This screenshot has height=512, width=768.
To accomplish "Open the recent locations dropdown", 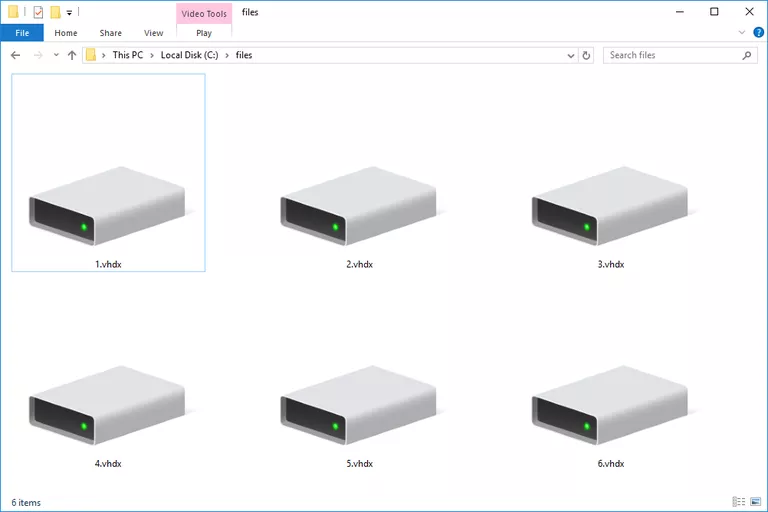I will (x=56, y=55).
